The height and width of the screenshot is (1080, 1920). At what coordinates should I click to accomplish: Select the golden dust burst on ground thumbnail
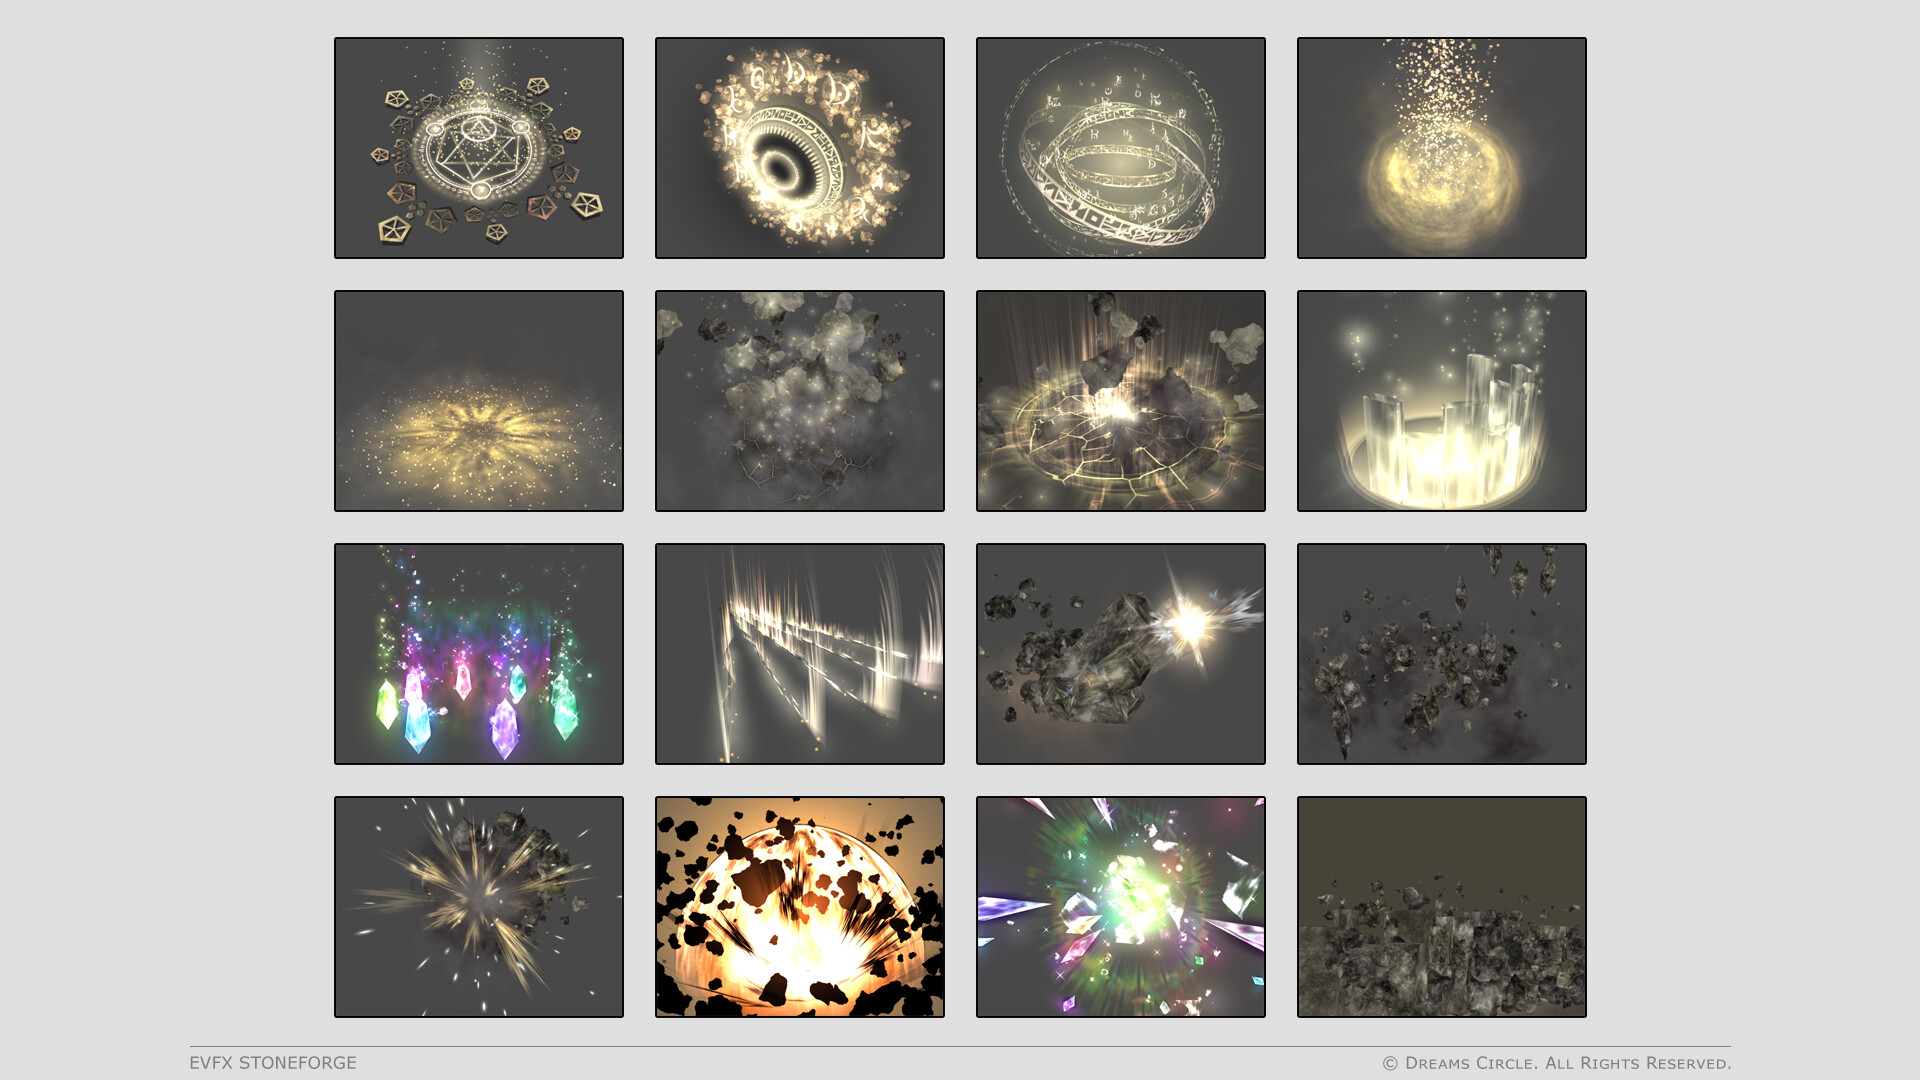pyautogui.click(x=478, y=401)
